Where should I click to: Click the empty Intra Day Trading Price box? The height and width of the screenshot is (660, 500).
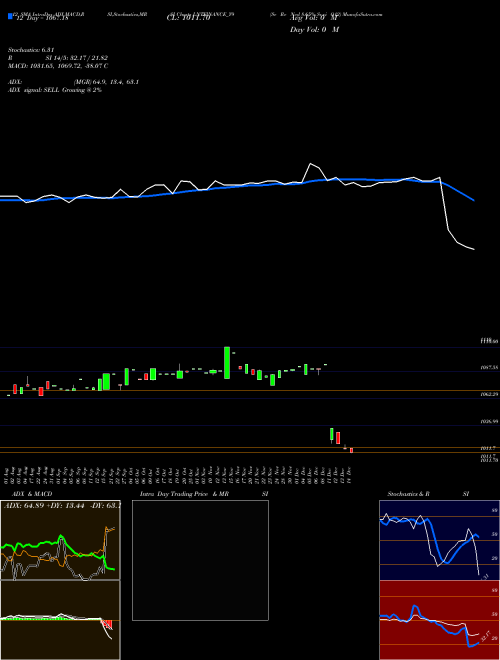pos(200,560)
